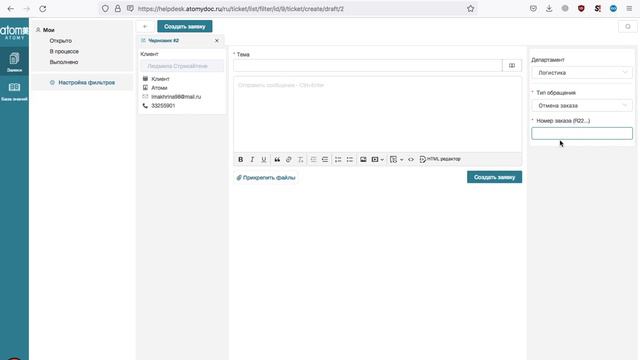Insert a bulleted list

tap(350, 160)
